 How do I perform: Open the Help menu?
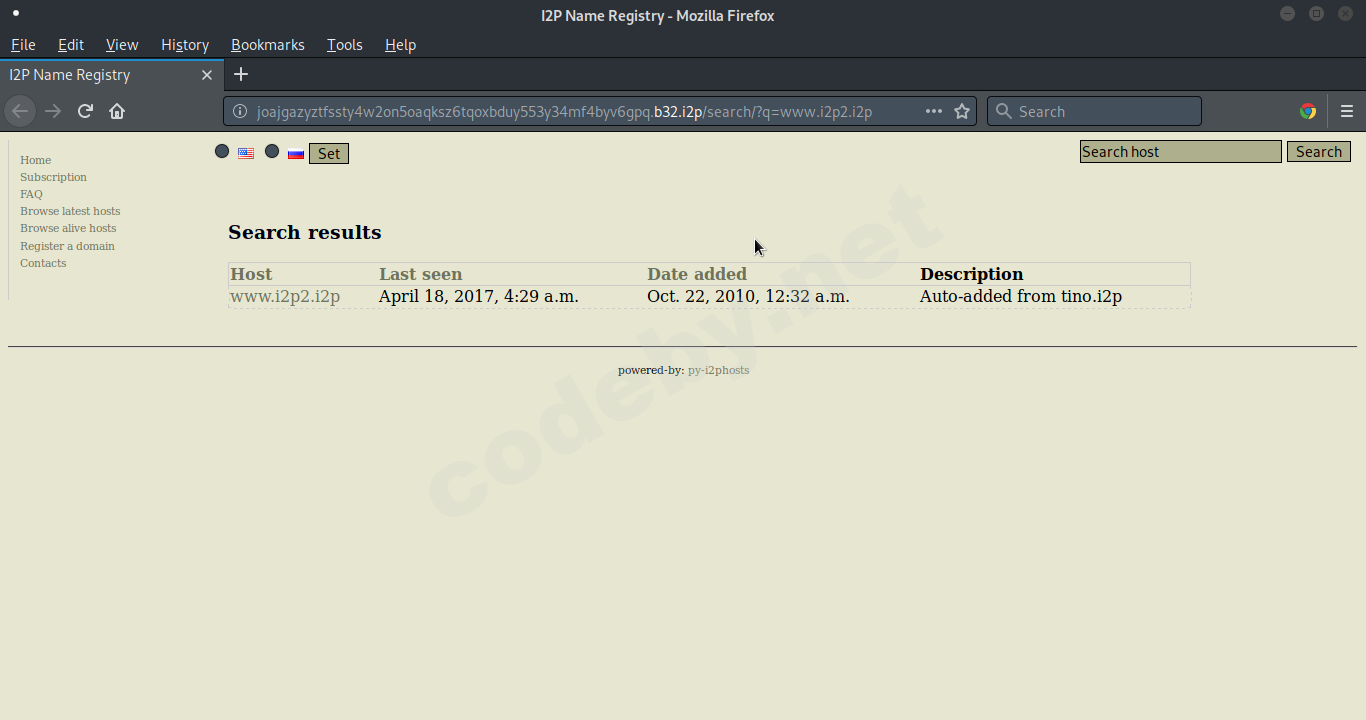(x=400, y=45)
